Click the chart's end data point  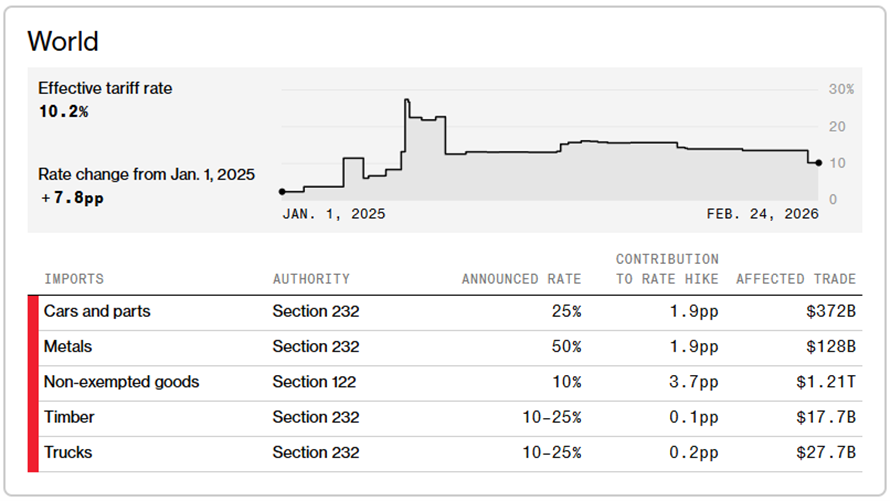819,162
